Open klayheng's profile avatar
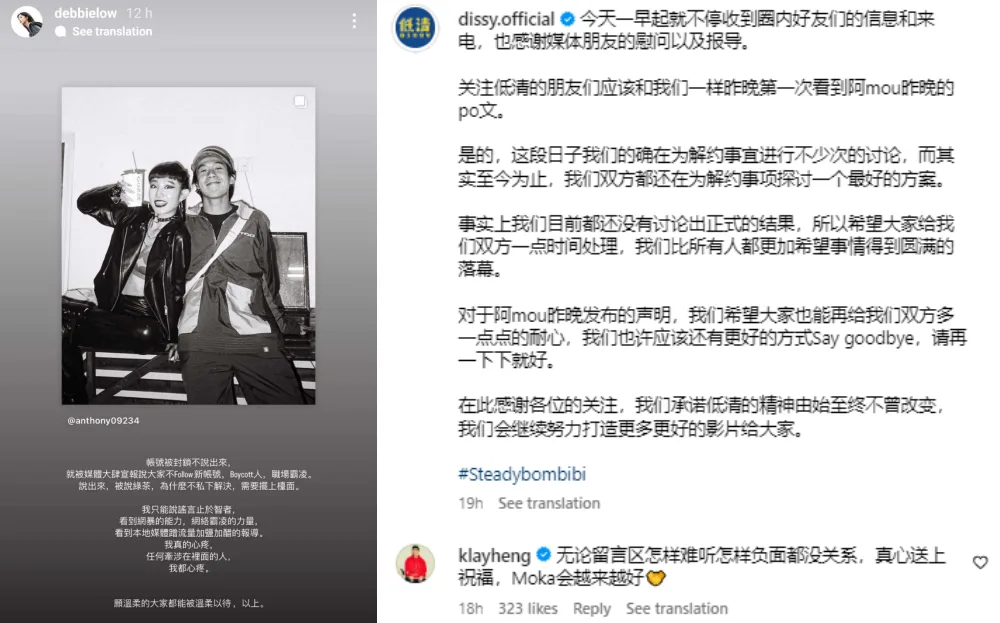Screen dimensions: 1000x623 click(x=415, y=564)
